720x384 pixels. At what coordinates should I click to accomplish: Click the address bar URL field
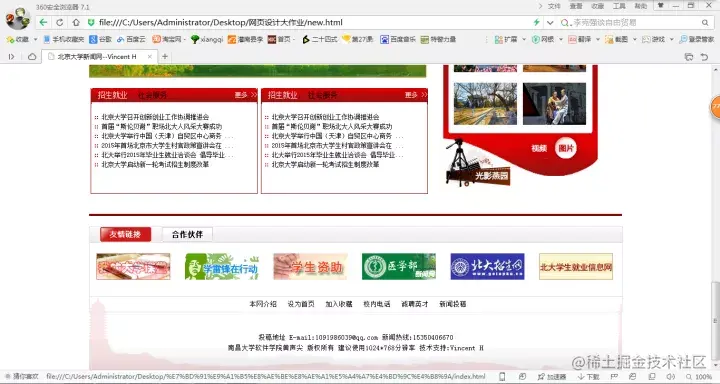tap(312, 22)
